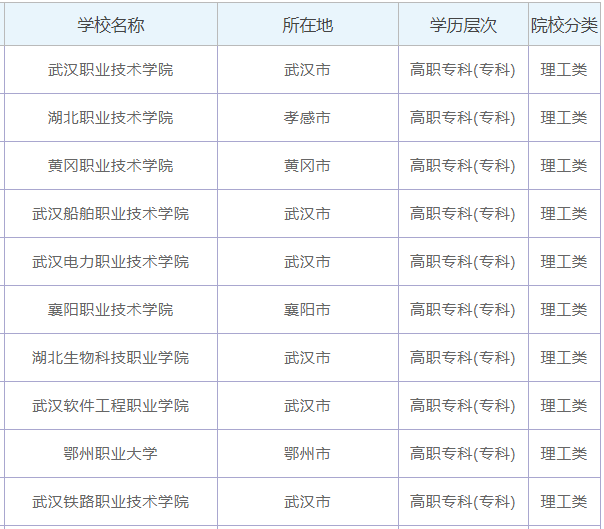Screen dimensions: 604x529
Task: Select school name 湖北生物科技职业学院
Action: tap(111, 358)
